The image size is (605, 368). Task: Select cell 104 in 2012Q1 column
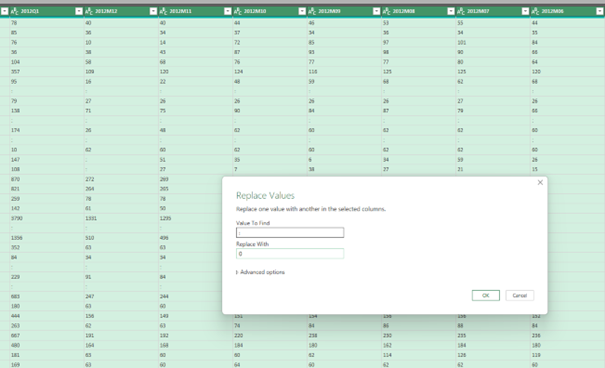(x=47, y=62)
